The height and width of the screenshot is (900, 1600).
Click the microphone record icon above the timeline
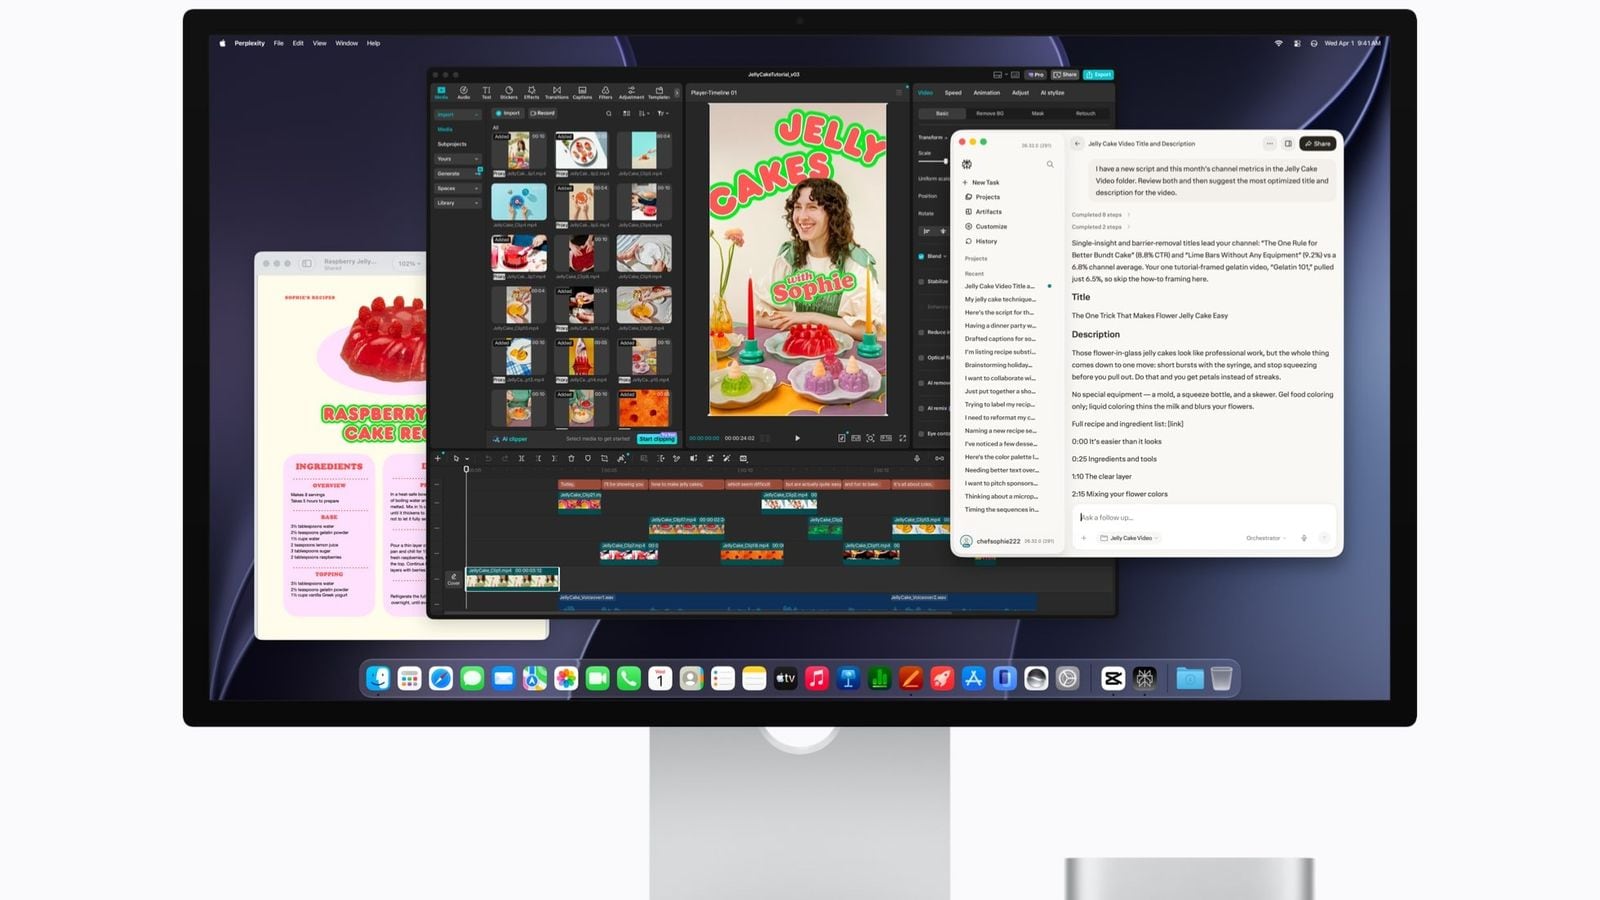[x=917, y=458]
